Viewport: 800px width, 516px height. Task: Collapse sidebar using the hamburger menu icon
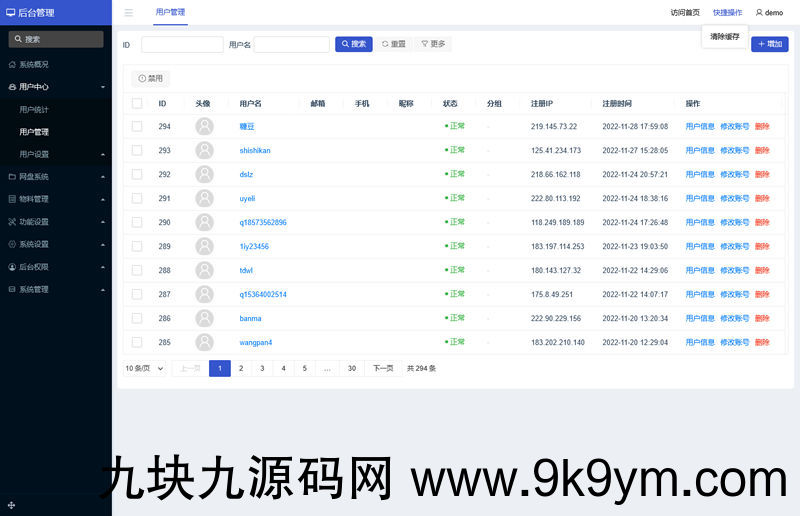(128, 13)
